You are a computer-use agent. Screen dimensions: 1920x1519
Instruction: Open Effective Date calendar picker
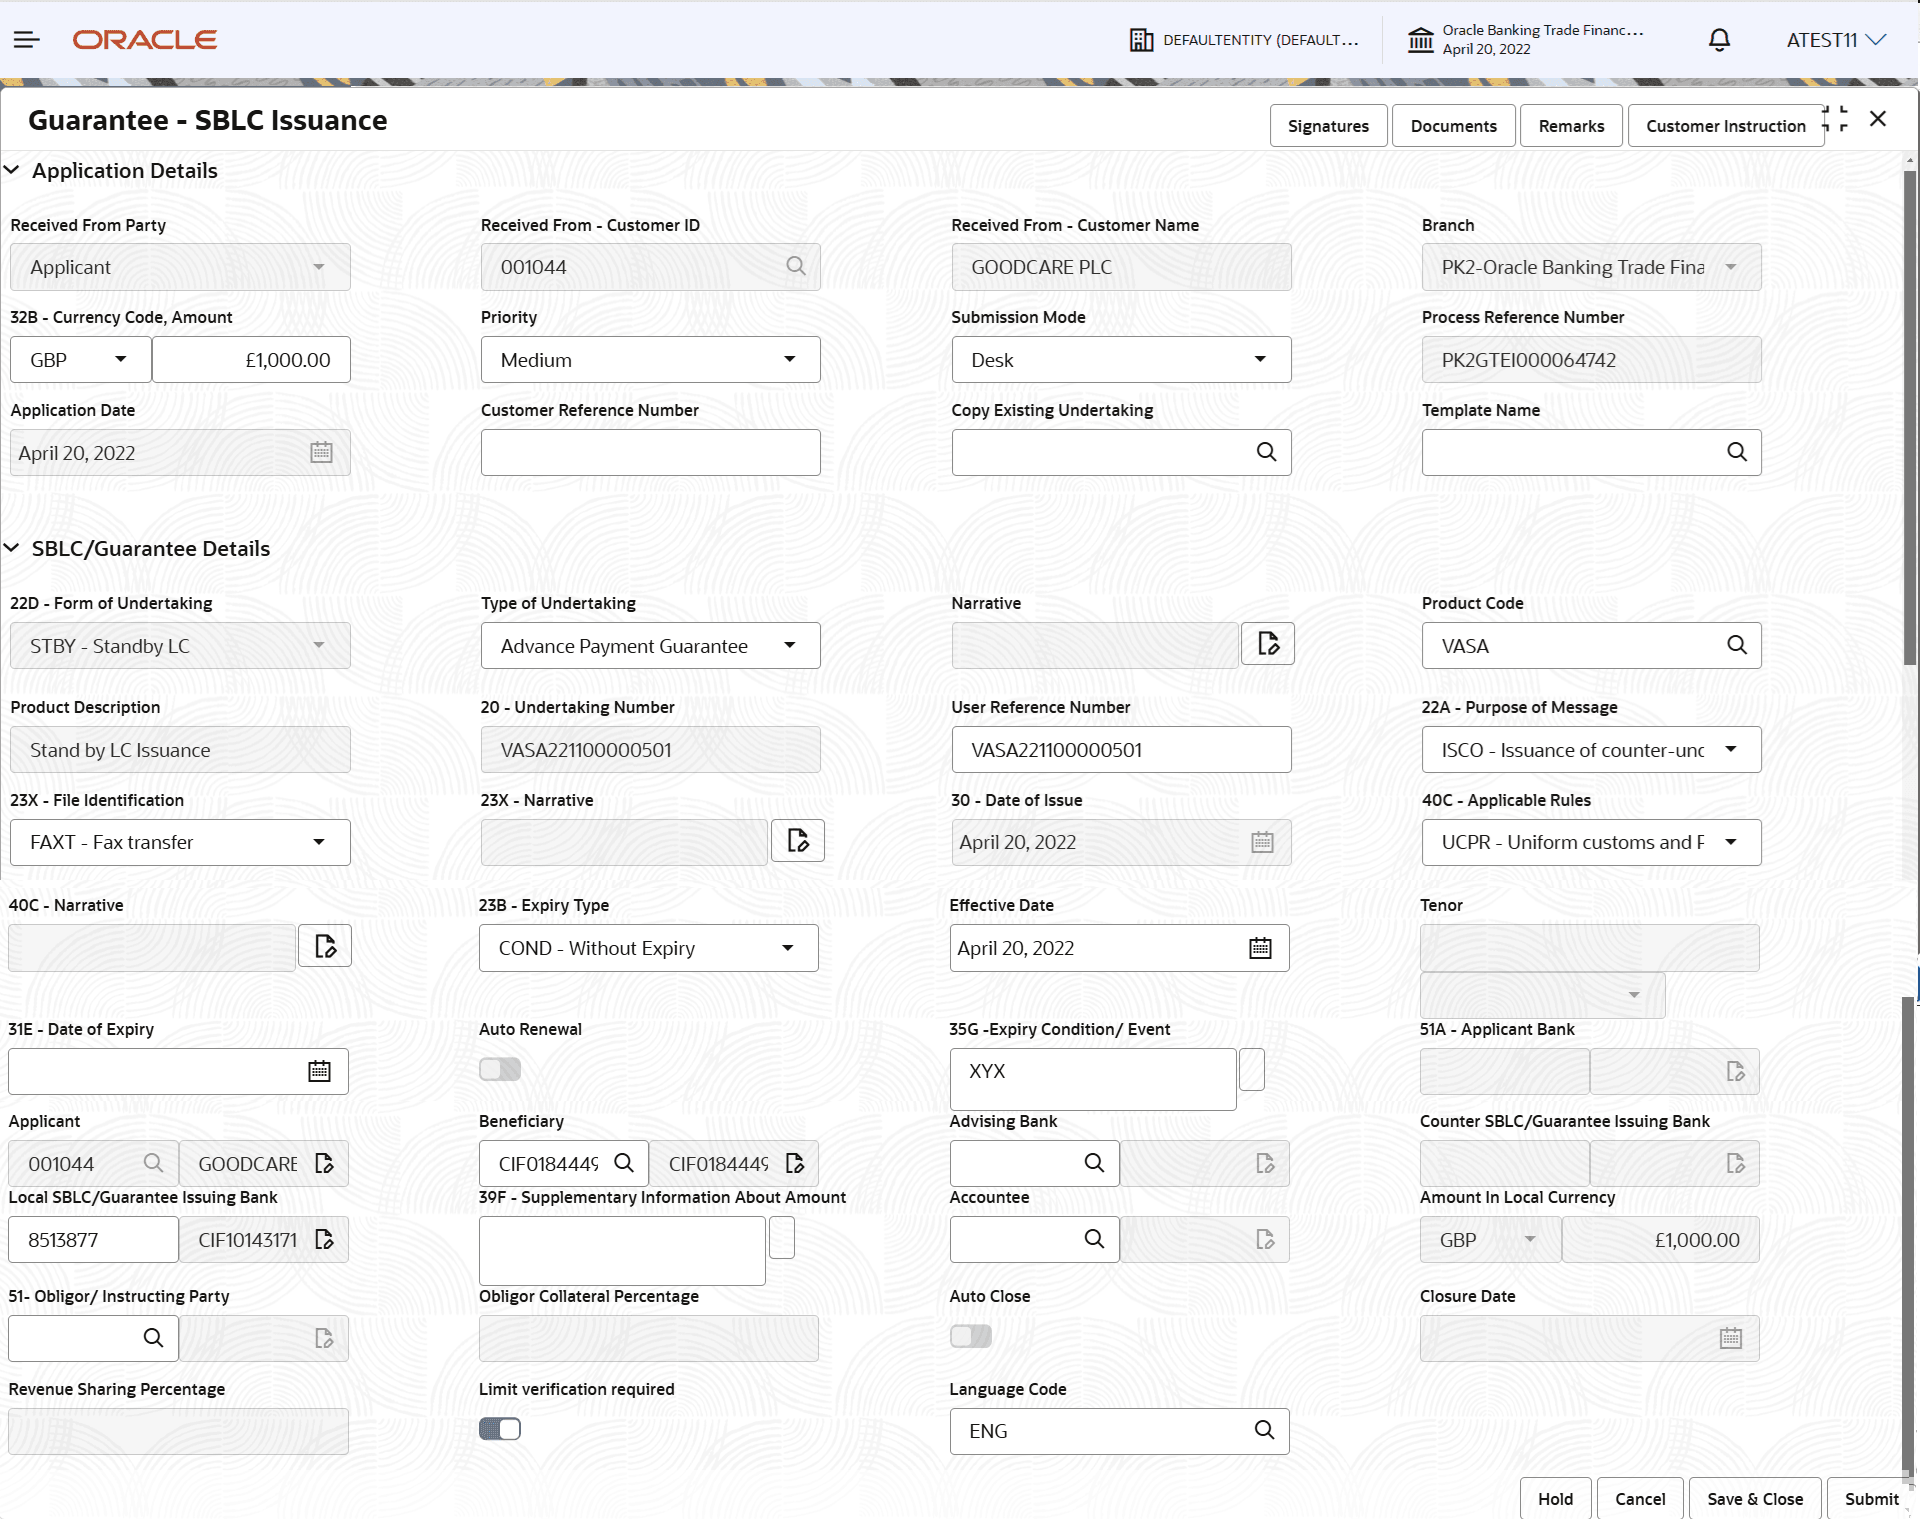pyautogui.click(x=1260, y=948)
